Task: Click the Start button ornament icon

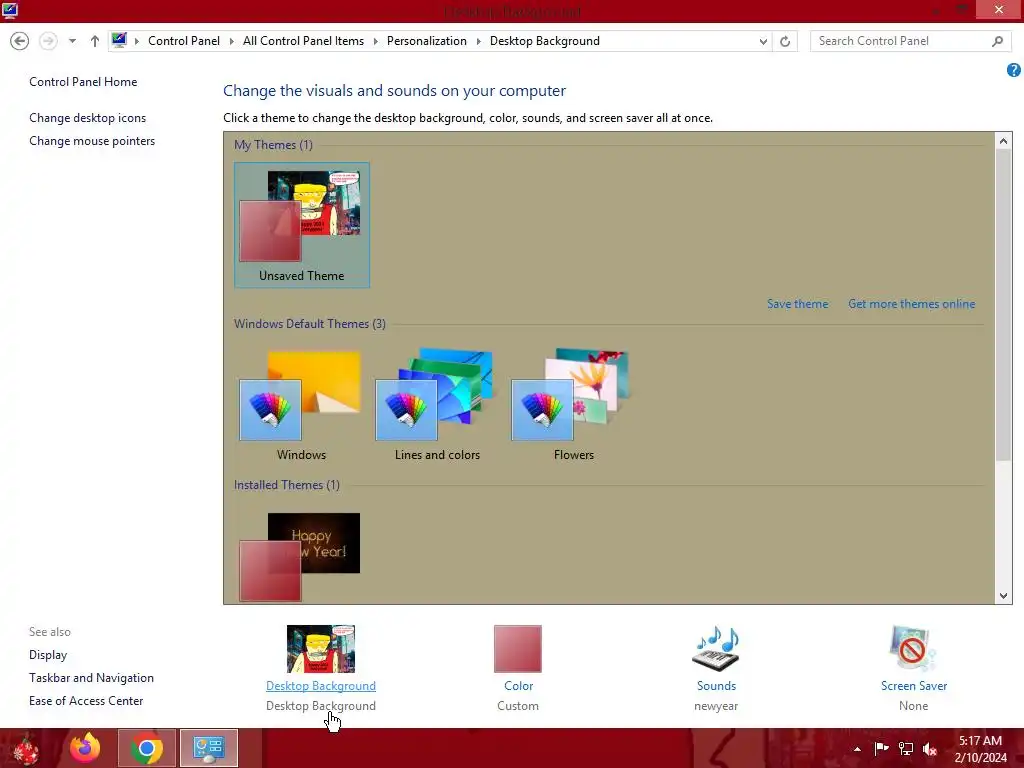Action: tap(25, 748)
